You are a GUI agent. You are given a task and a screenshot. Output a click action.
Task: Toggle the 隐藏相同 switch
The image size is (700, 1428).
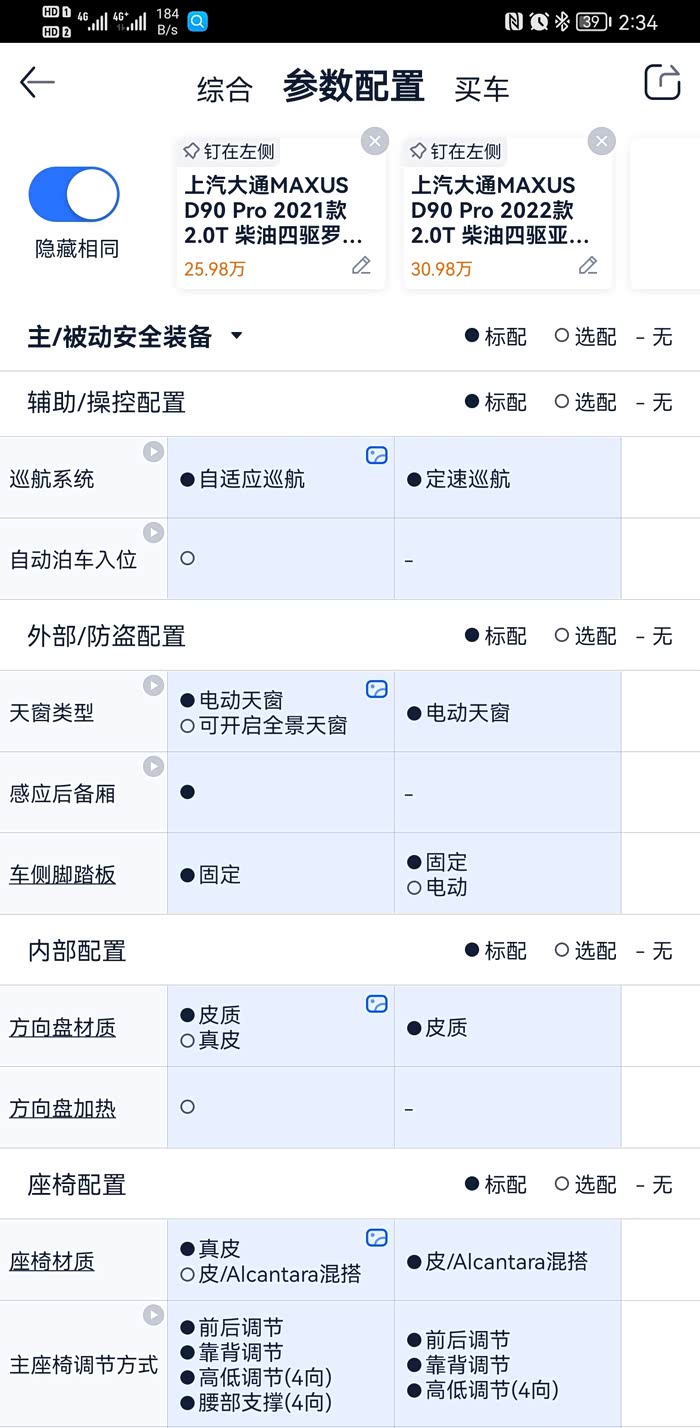74,194
